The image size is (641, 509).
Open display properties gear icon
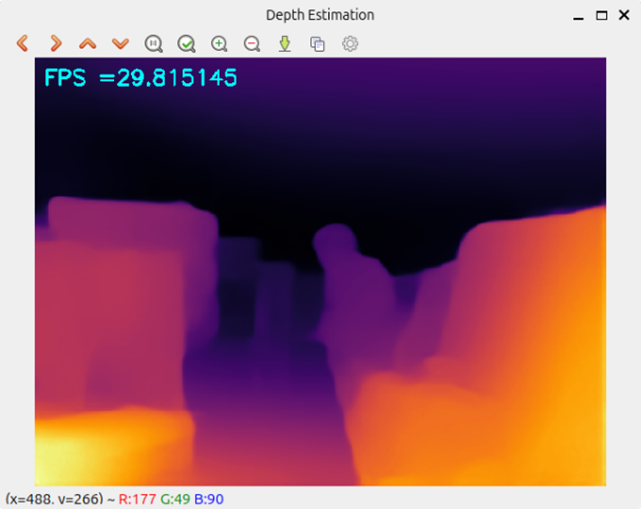point(350,44)
